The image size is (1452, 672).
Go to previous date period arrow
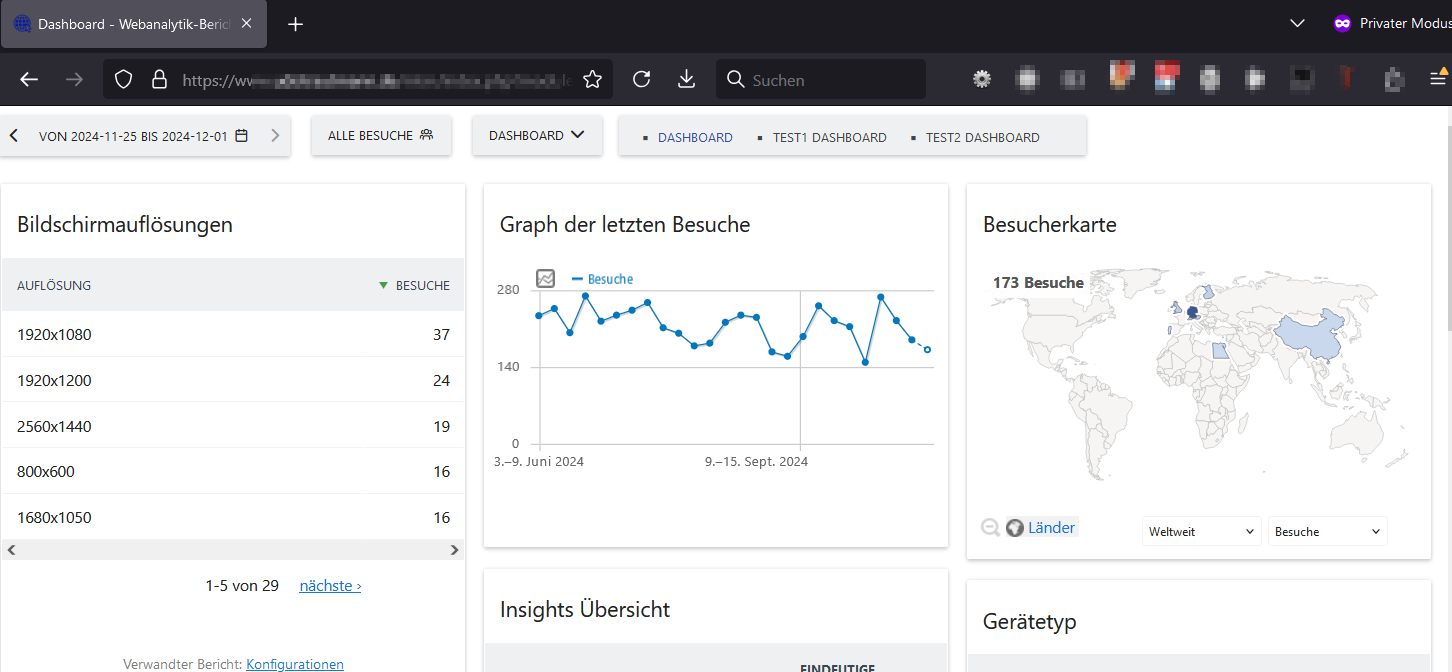(14, 136)
